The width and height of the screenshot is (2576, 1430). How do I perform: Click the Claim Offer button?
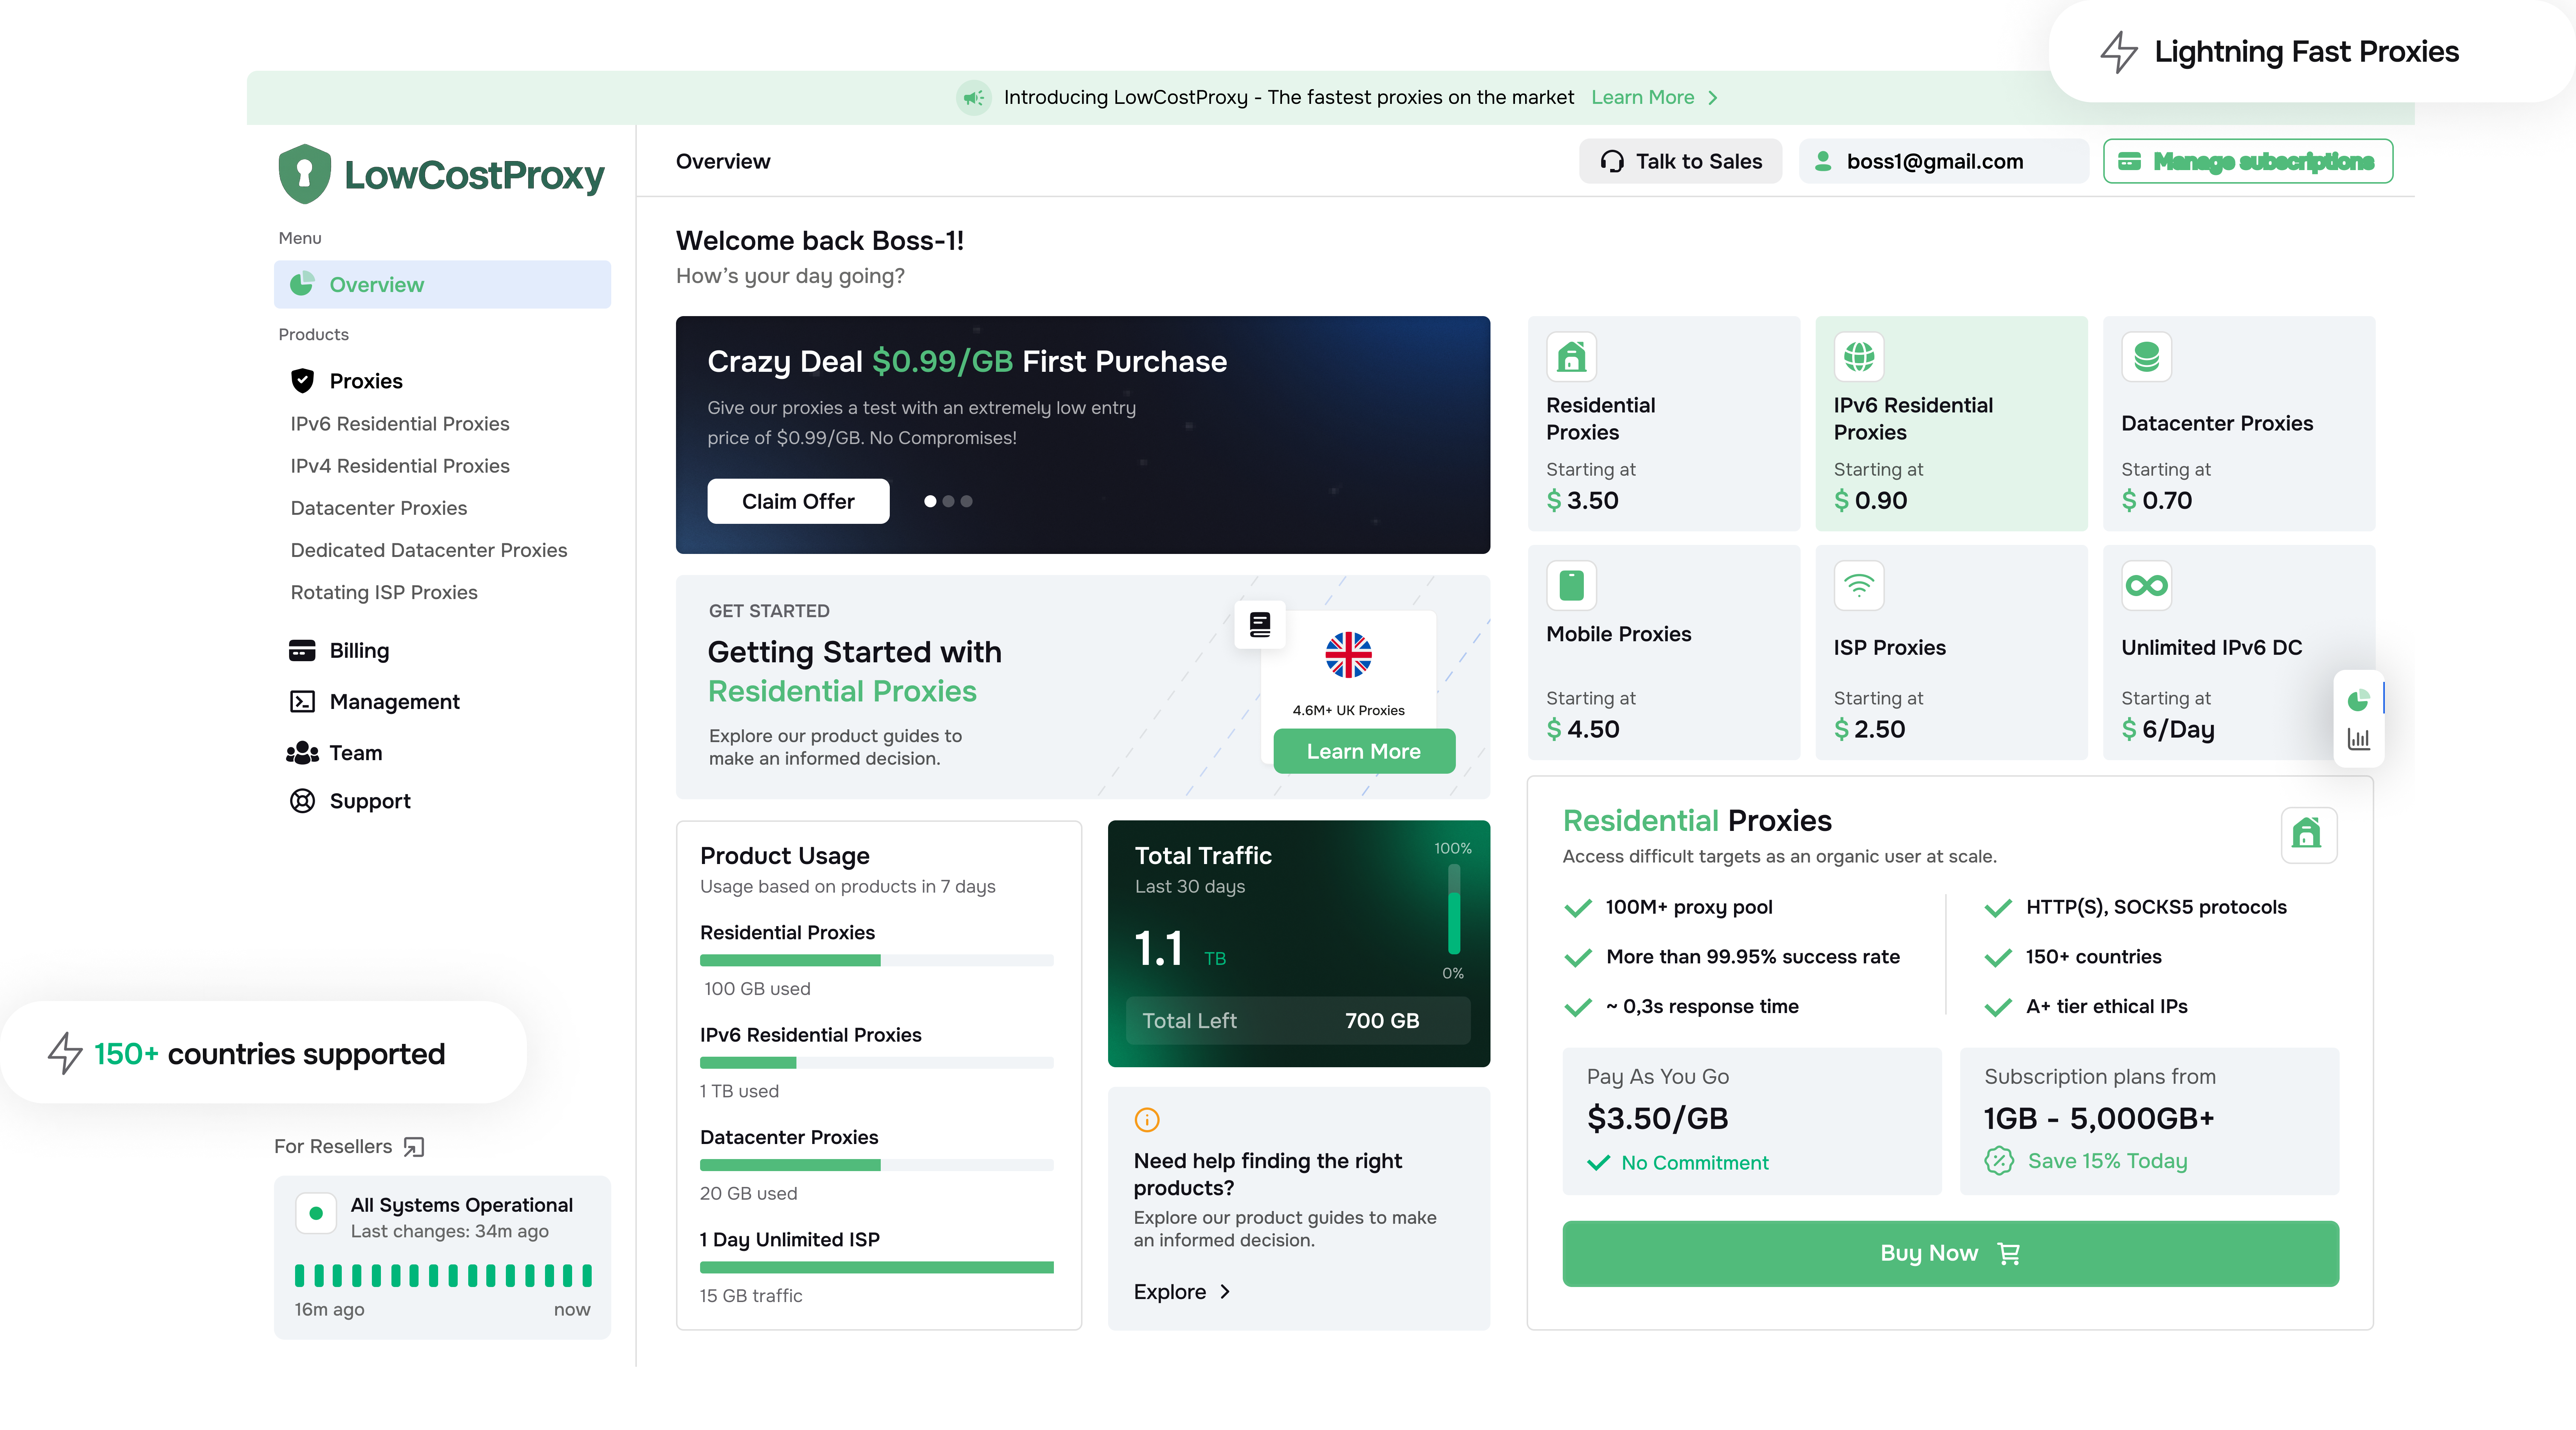pos(798,501)
